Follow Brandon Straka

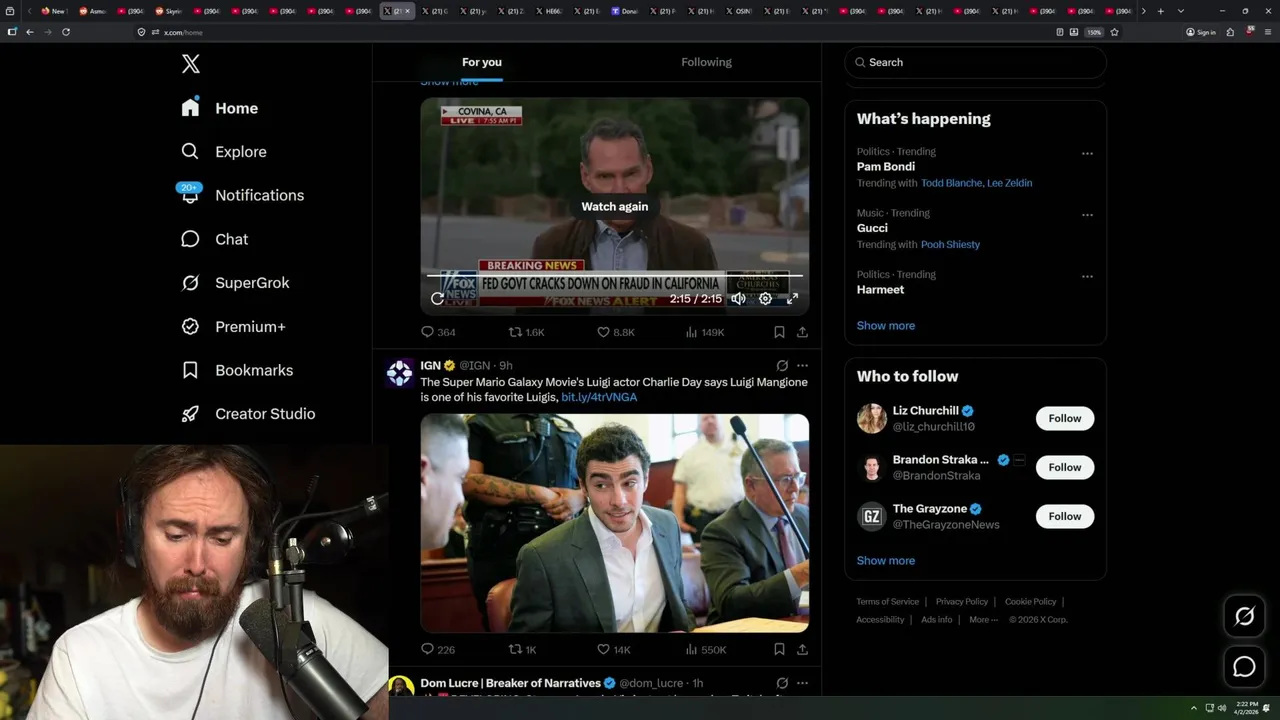[1065, 467]
